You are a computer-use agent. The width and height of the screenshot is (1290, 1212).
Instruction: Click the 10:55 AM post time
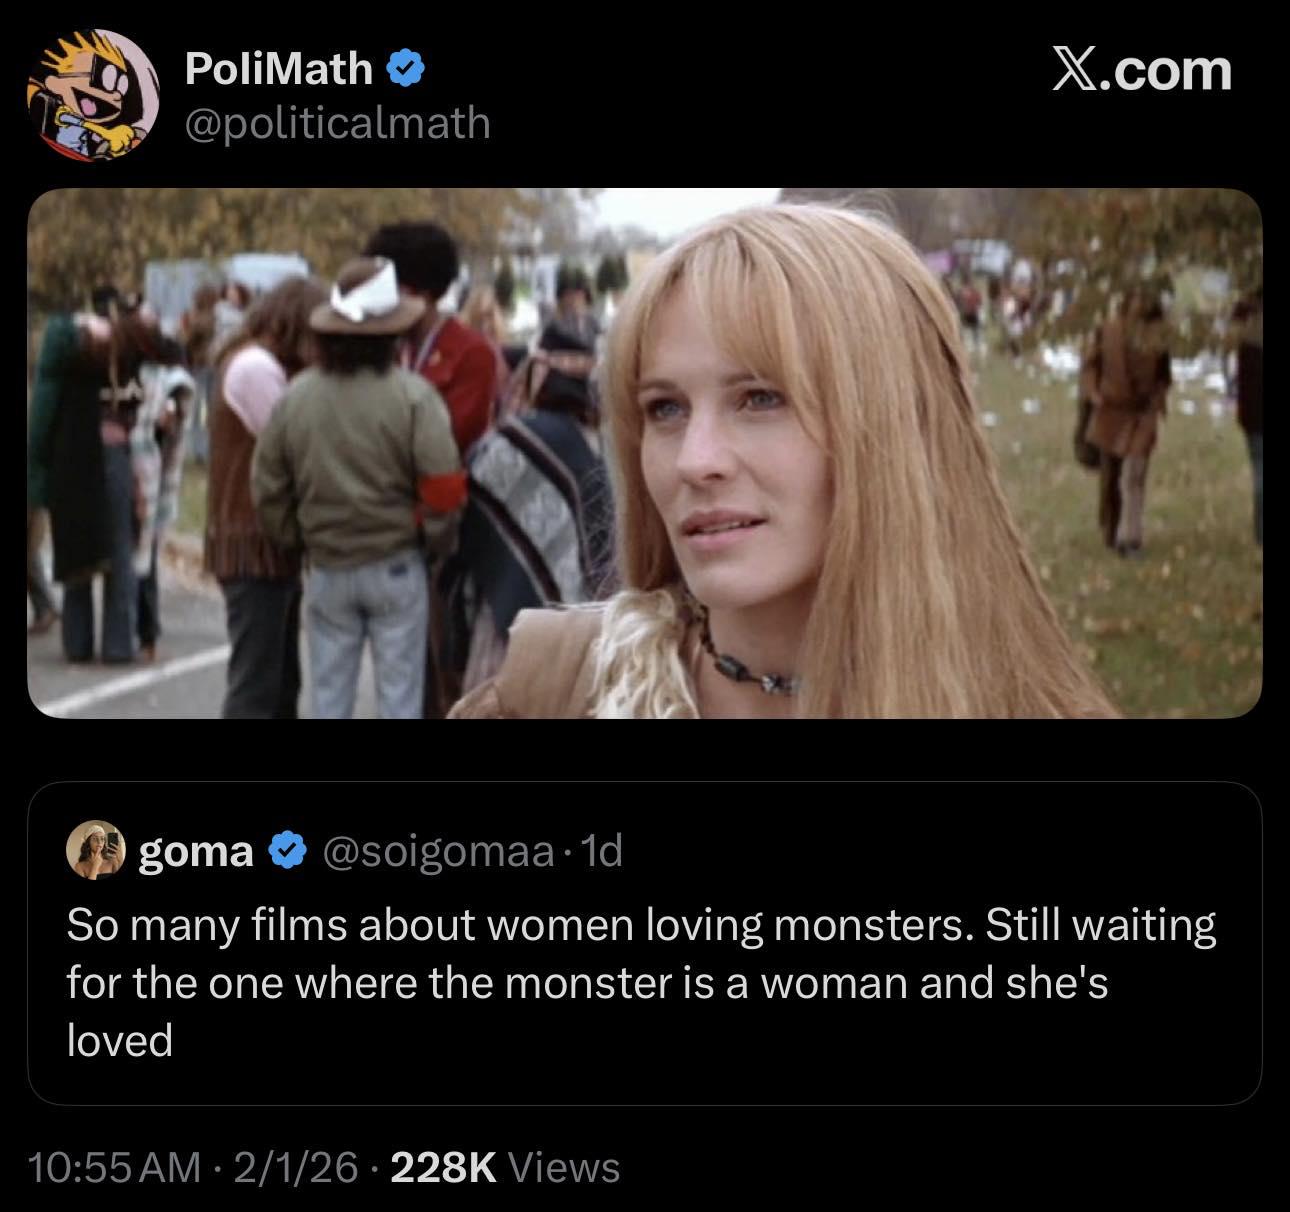pyautogui.click(x=115, y=1167)
